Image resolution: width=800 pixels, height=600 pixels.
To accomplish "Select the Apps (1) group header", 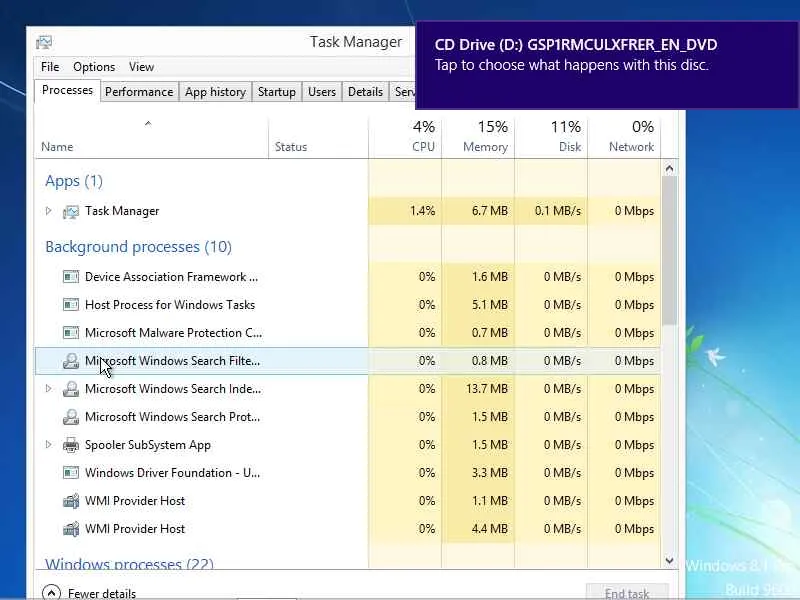I will tap(74, 181).
